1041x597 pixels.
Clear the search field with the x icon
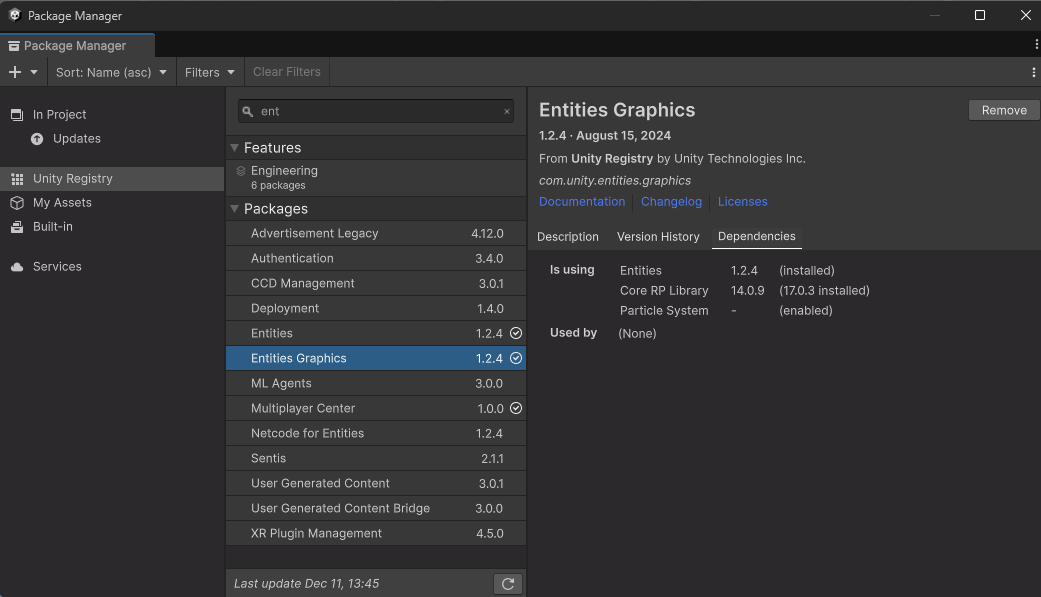pos(507,112)
